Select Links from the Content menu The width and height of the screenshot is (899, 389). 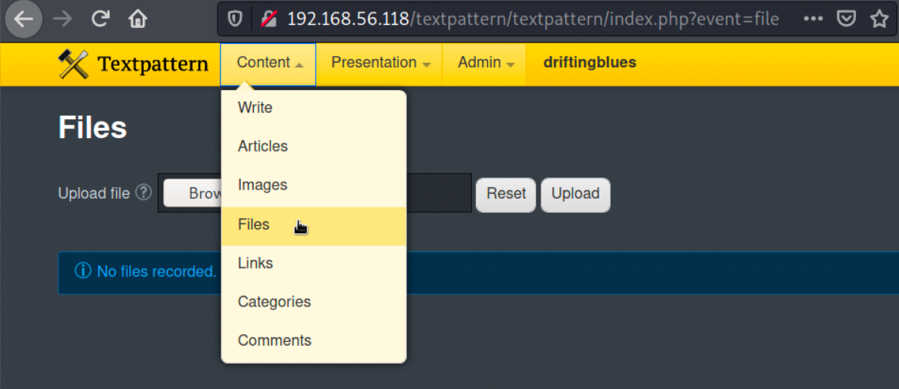pyautogui.click(x=314, y=263)
